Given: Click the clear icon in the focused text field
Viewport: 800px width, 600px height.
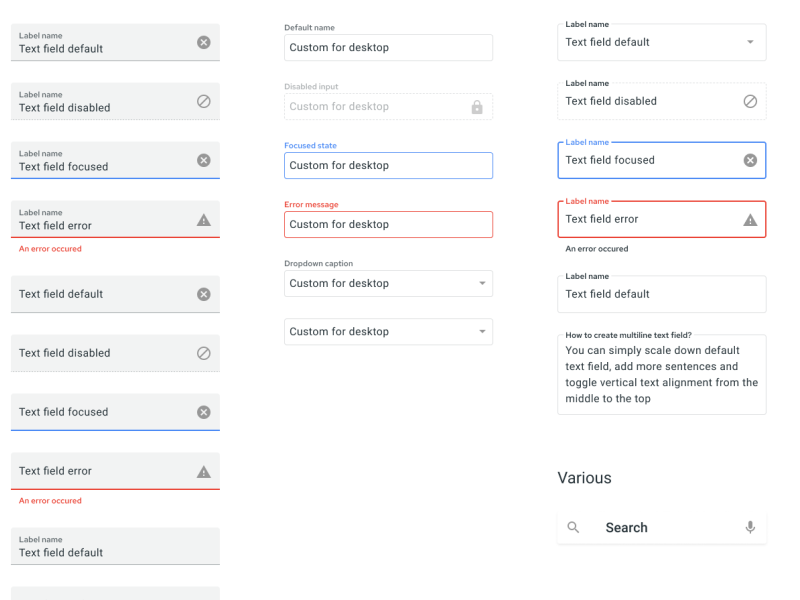Looking at the screenshot, I should pyautogui.click(x=203, y=160).
